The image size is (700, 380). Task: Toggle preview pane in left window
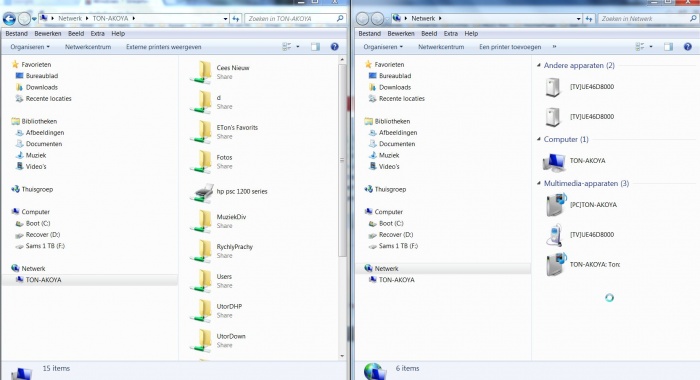(x=315, y=47)
